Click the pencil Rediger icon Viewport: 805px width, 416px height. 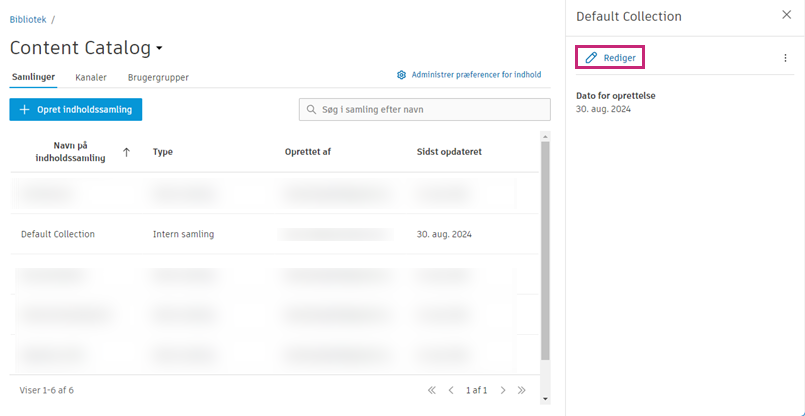pyautogui.click(x=591, y=58)
